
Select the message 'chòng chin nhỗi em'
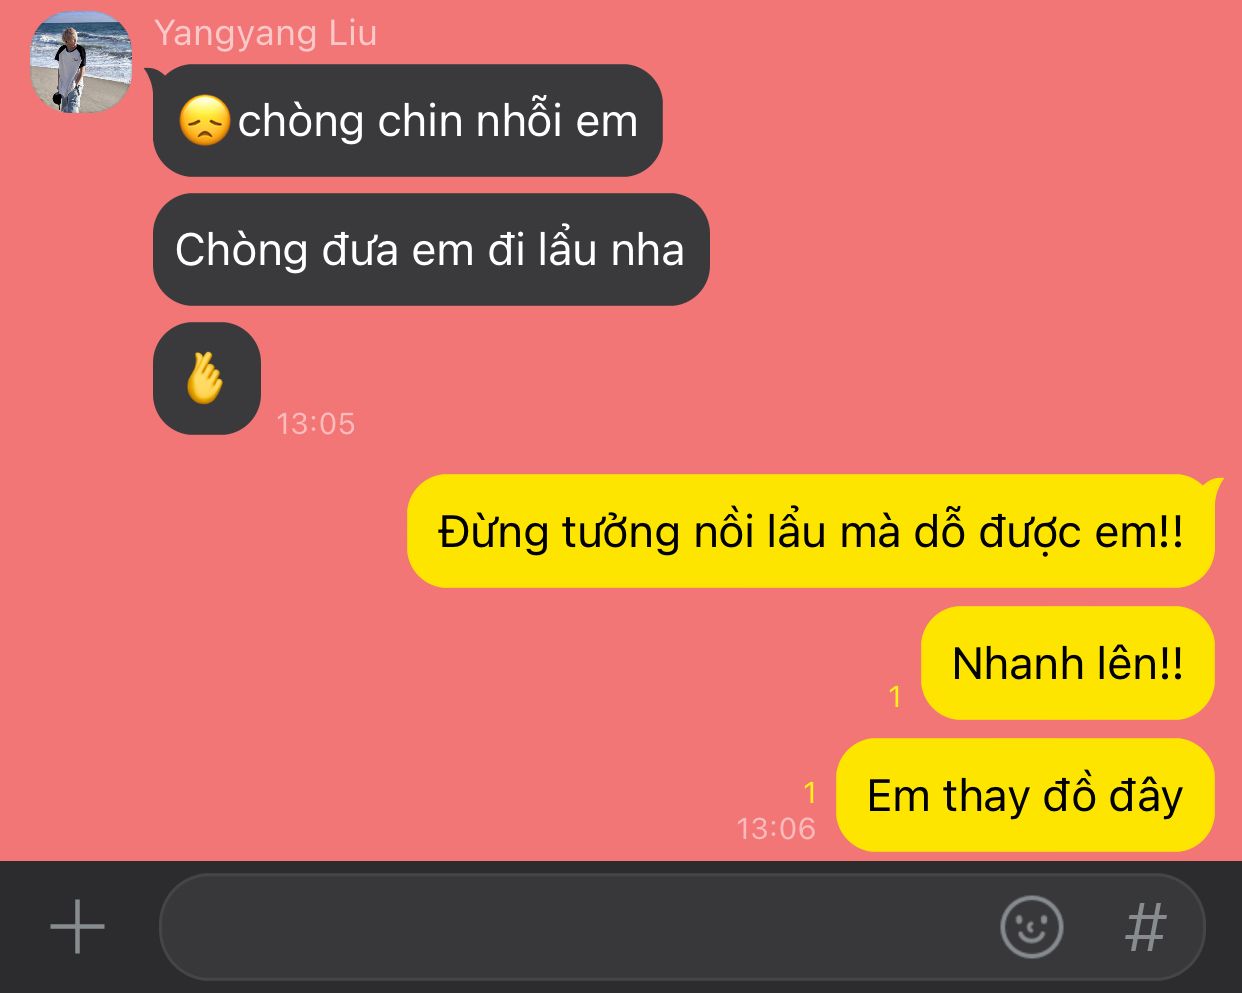[x=408, y=121]
